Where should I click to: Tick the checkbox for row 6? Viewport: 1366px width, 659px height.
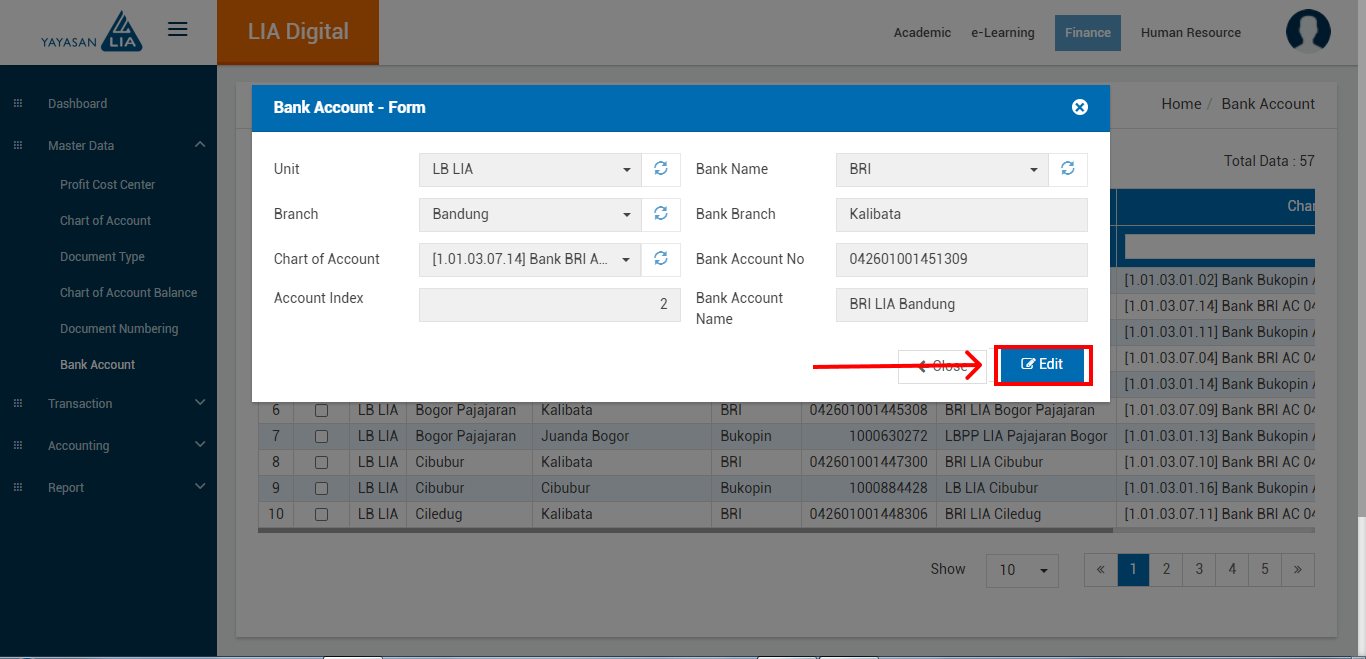tap(322, 410)
